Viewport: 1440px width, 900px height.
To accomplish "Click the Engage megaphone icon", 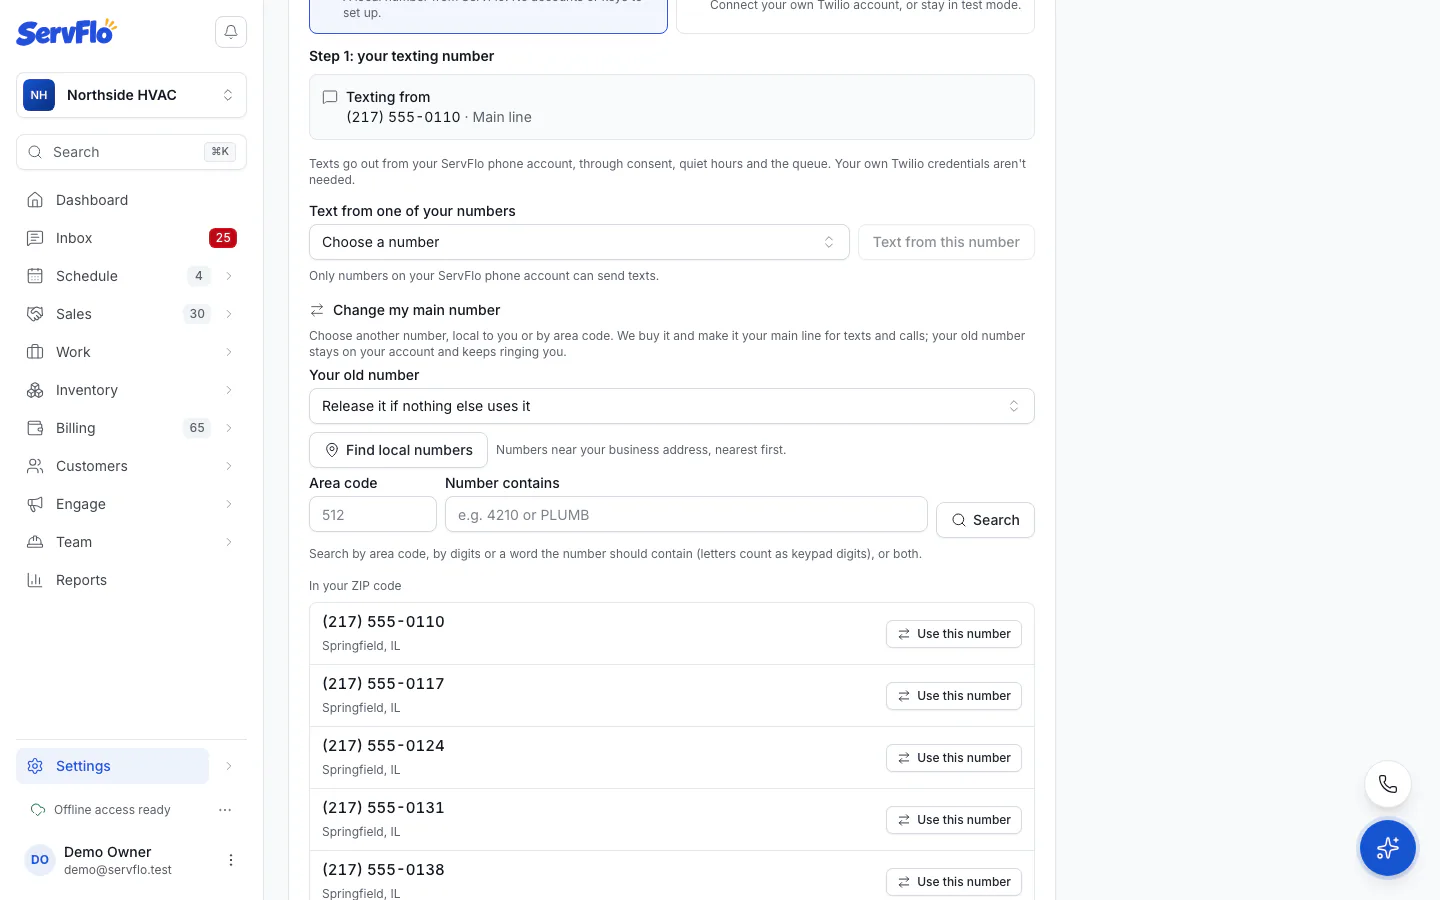I will coord(35,504).
